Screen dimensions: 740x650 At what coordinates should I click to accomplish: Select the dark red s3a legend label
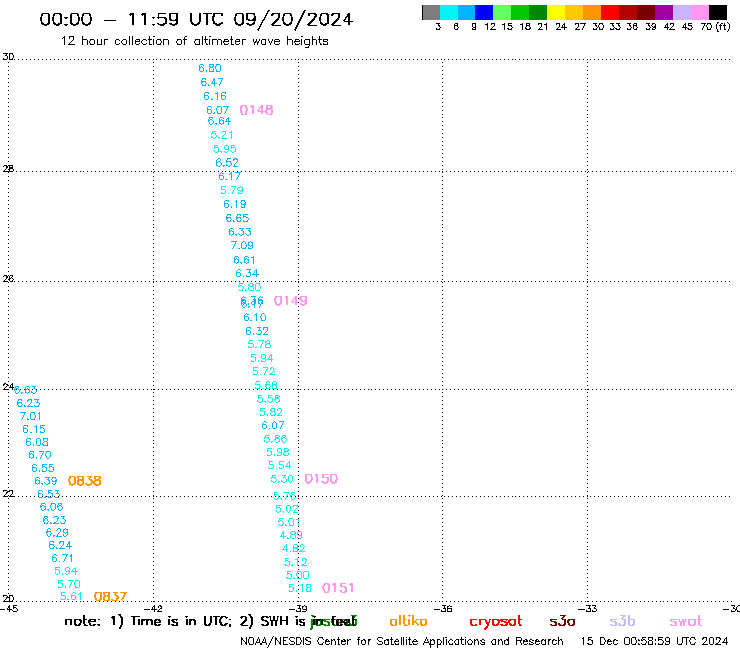(x=562, y=622)
